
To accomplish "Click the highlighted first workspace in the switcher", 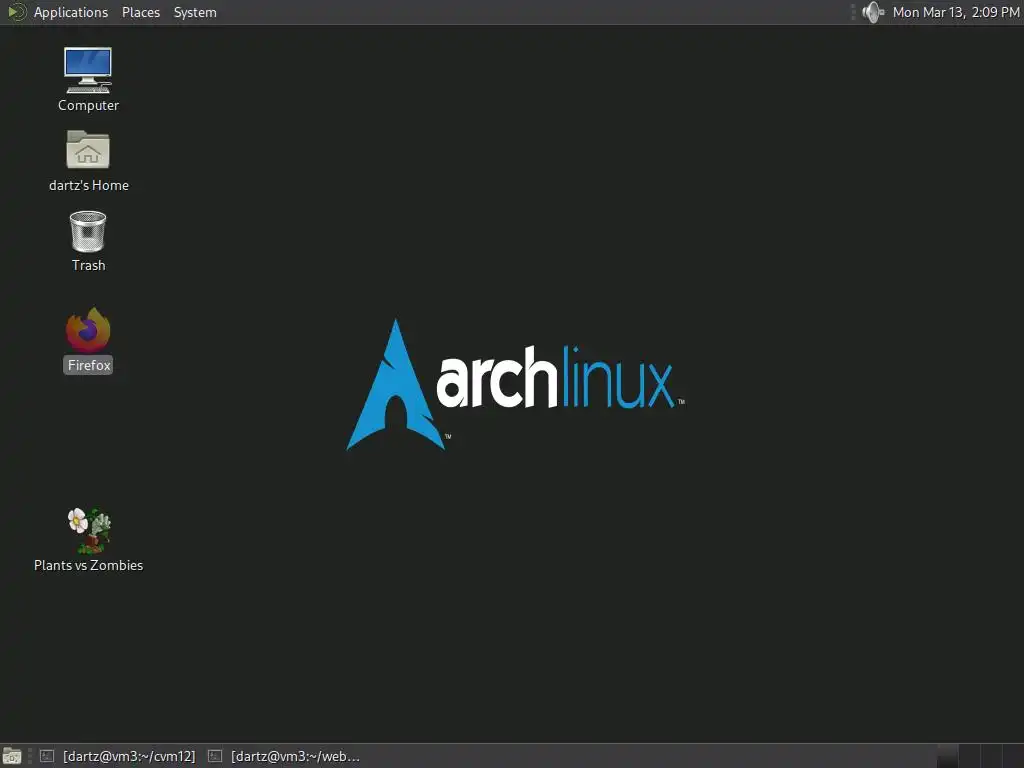I will (948, 756).
